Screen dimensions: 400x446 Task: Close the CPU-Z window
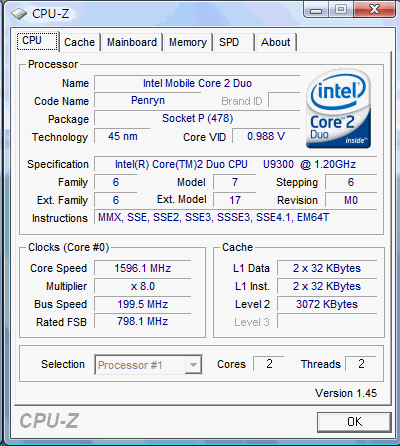[374, 9]
